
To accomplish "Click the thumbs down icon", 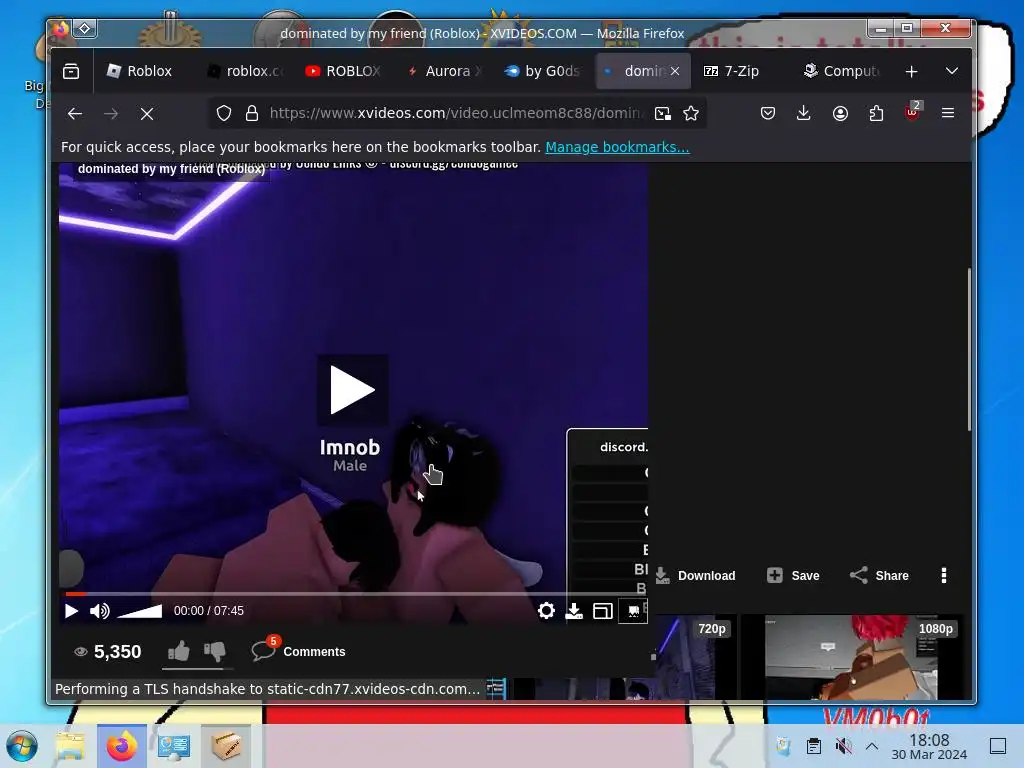I will 214,651.
